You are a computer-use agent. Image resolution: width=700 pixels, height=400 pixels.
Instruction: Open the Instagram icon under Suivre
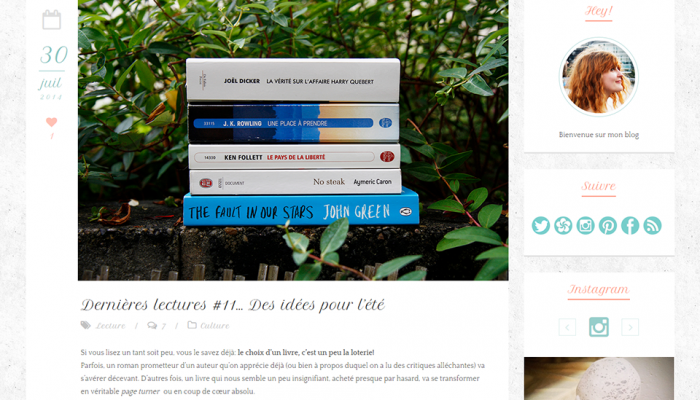click(585, 225)
